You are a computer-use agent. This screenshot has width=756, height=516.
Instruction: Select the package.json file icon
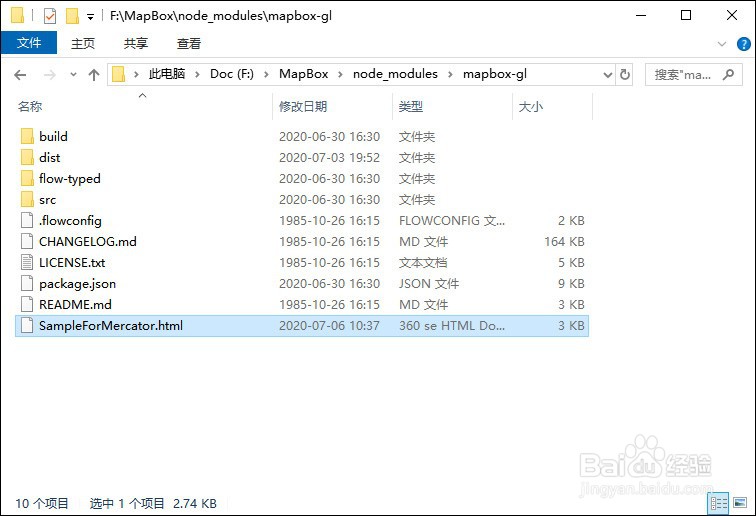pyautogui.click(x=27, y=284)
